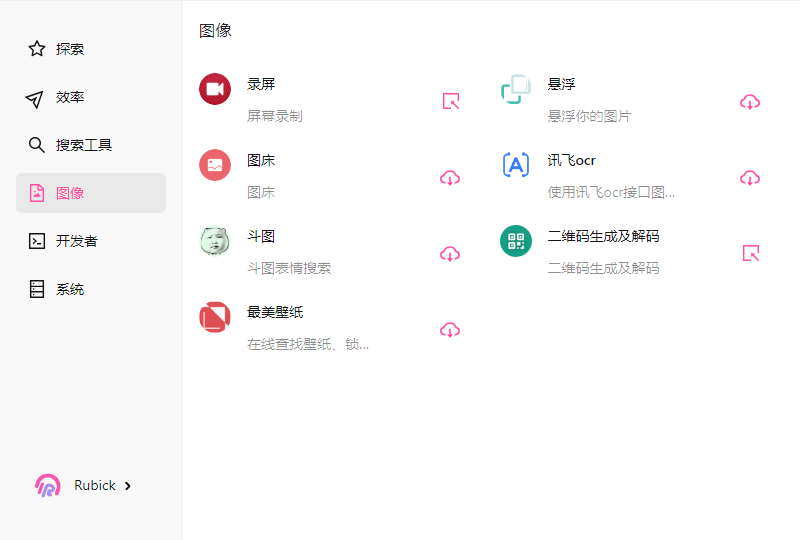Open the installed 录屏 plugin arrow icon
This screenshot has height=540, width=800.
coord(451,101)
